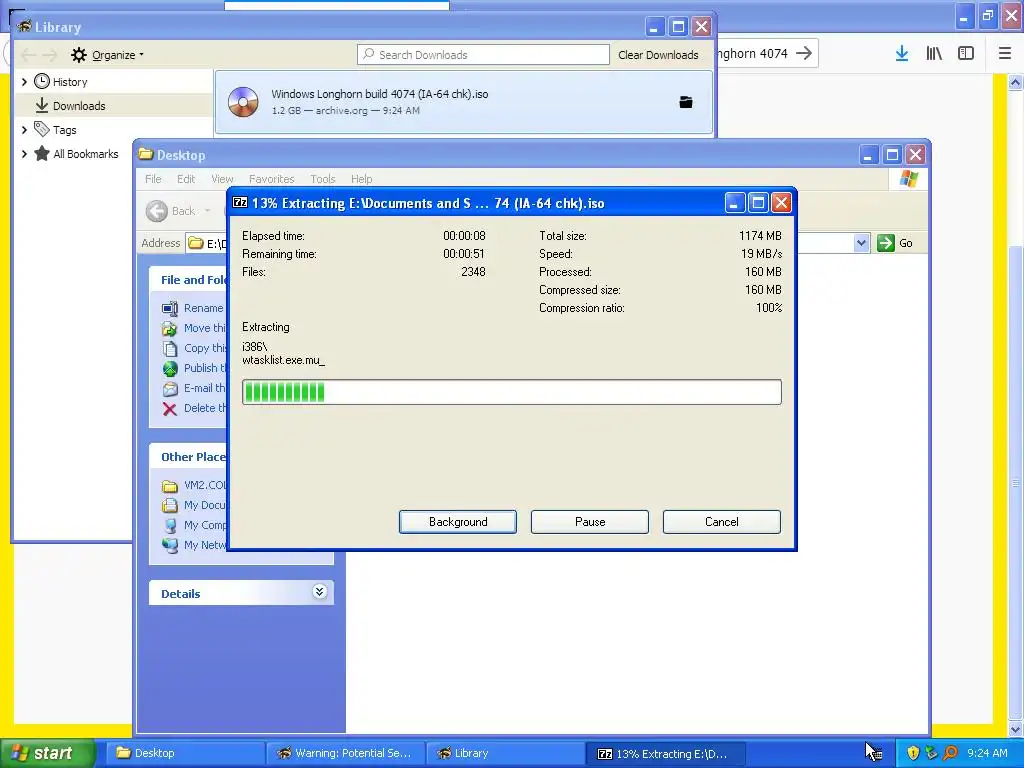Switch to Library taskbar item
The height and width of the screenshot is (768, 1024).
pyautogui.click(x=506, y=753)
